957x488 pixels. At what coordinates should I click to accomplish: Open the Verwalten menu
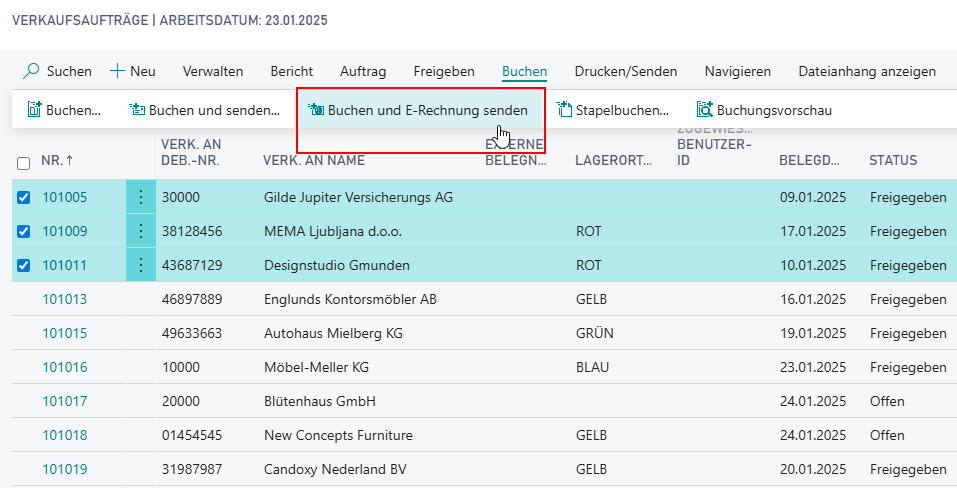pyautogui.click(x=213, y=71)
